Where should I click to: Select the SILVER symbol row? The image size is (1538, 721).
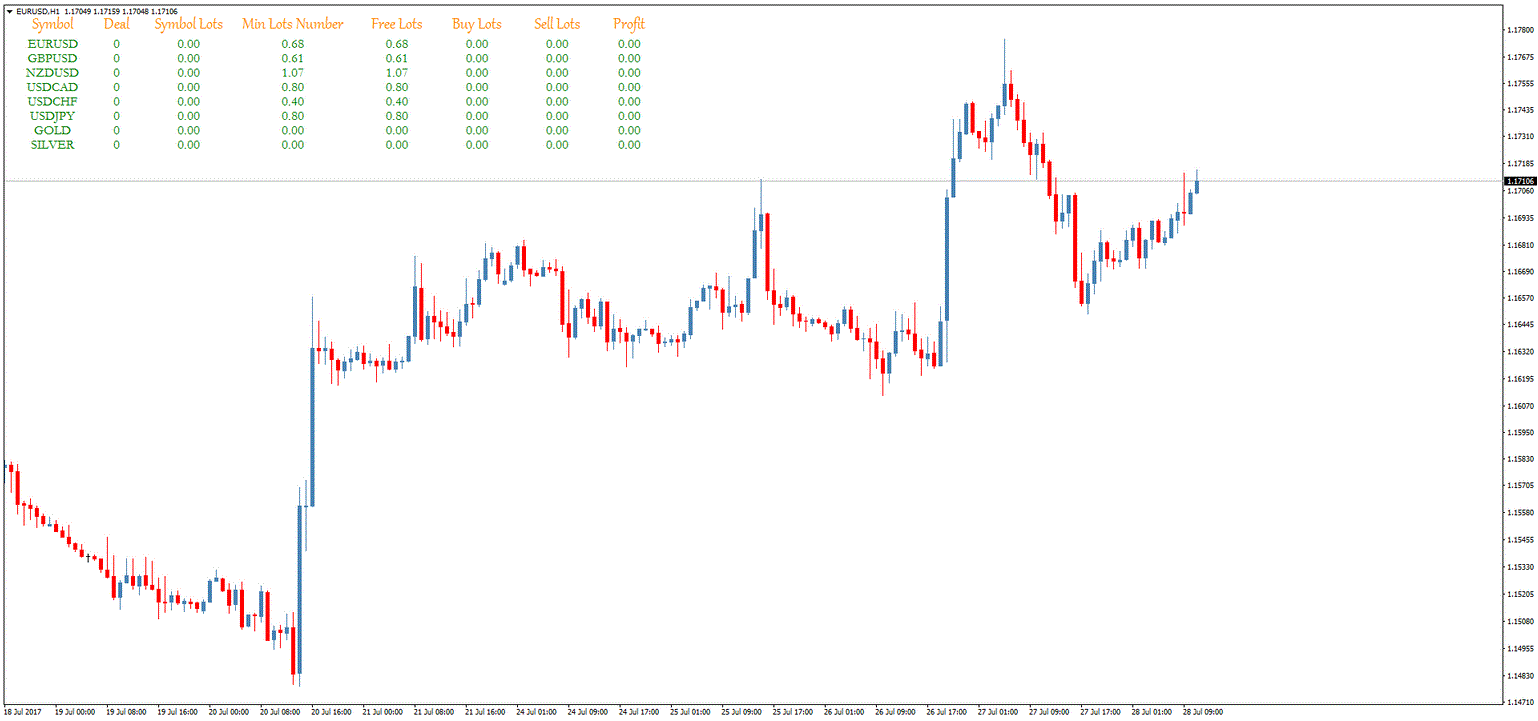[x=335, y=145]
